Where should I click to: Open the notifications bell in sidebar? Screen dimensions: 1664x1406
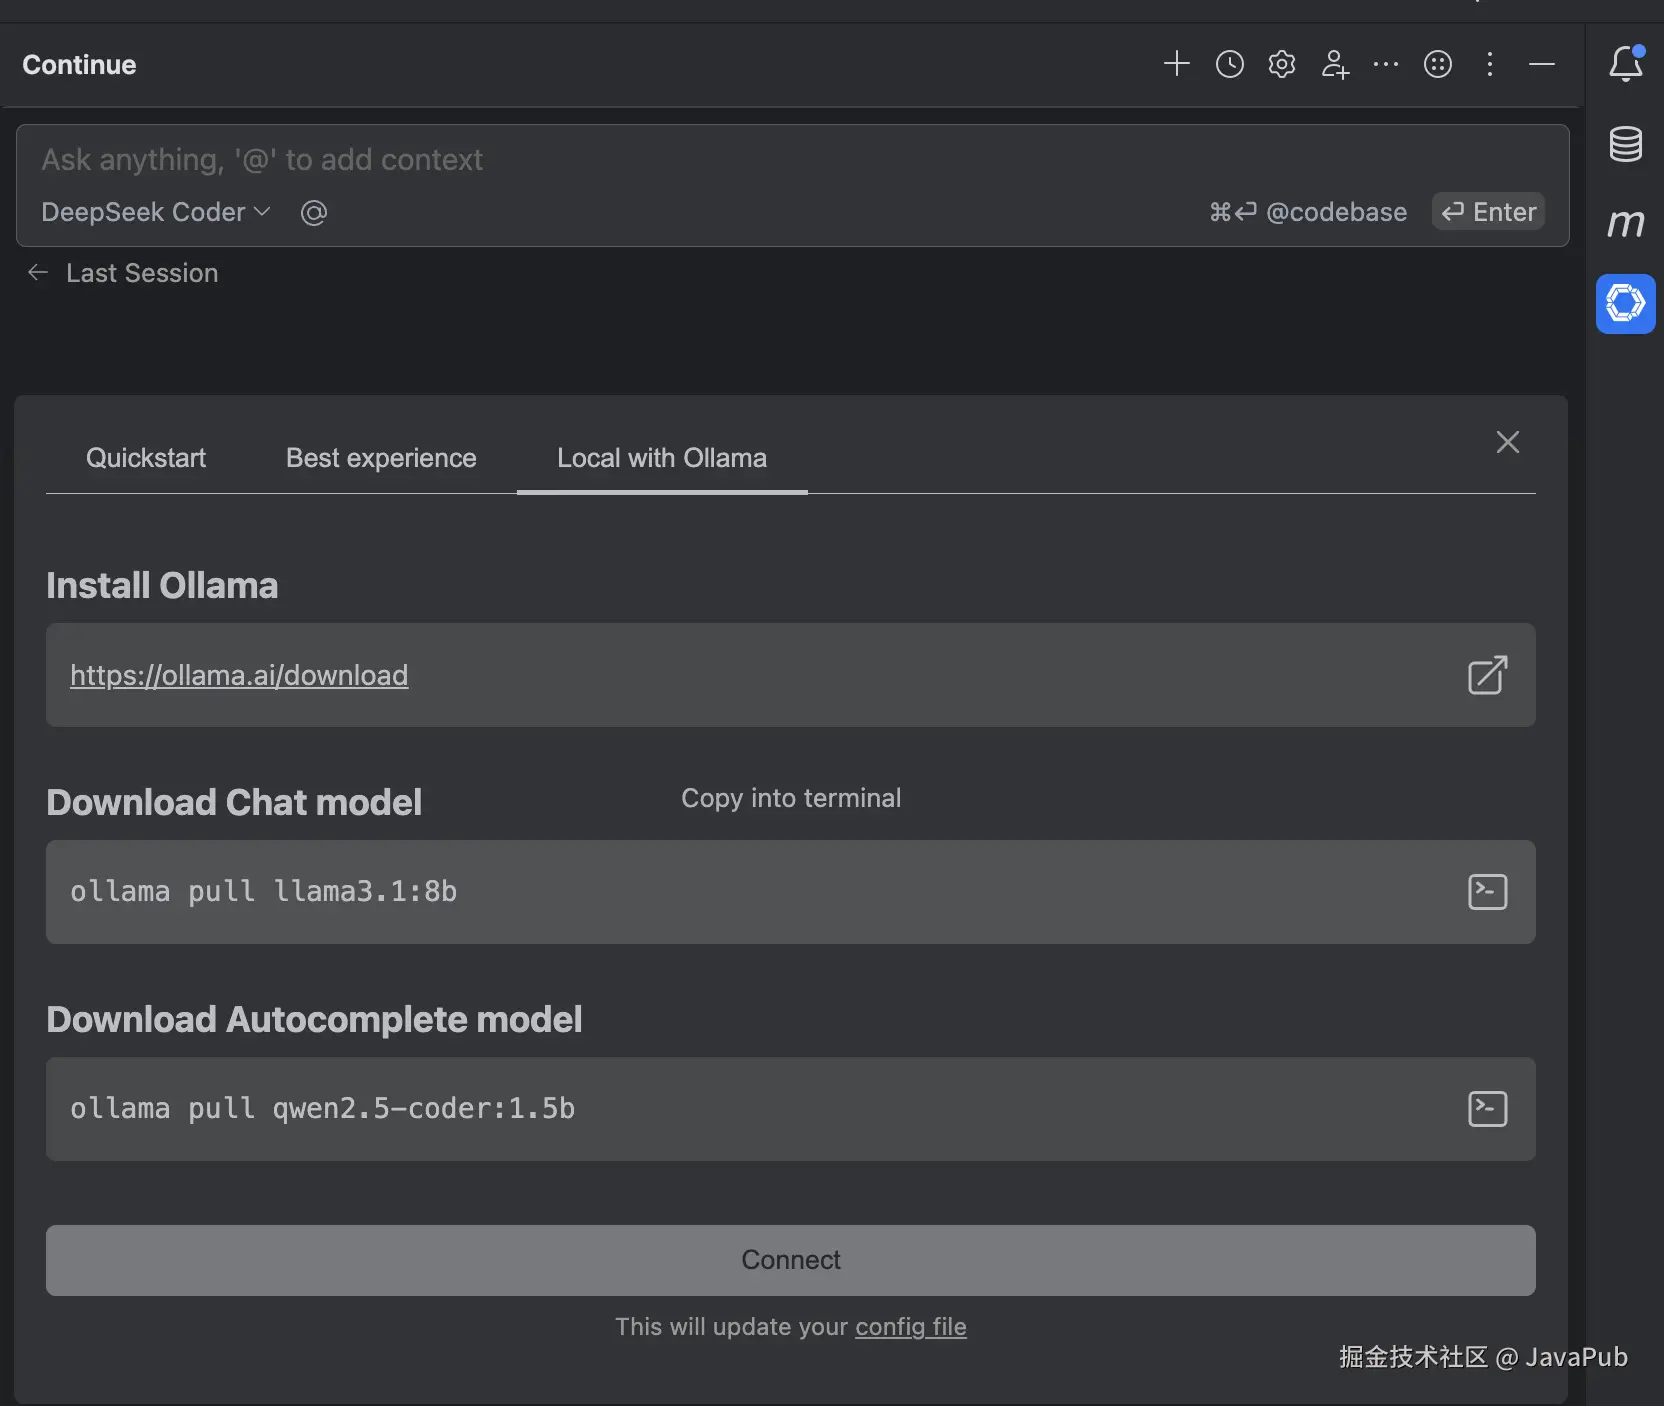(1625, 64)
